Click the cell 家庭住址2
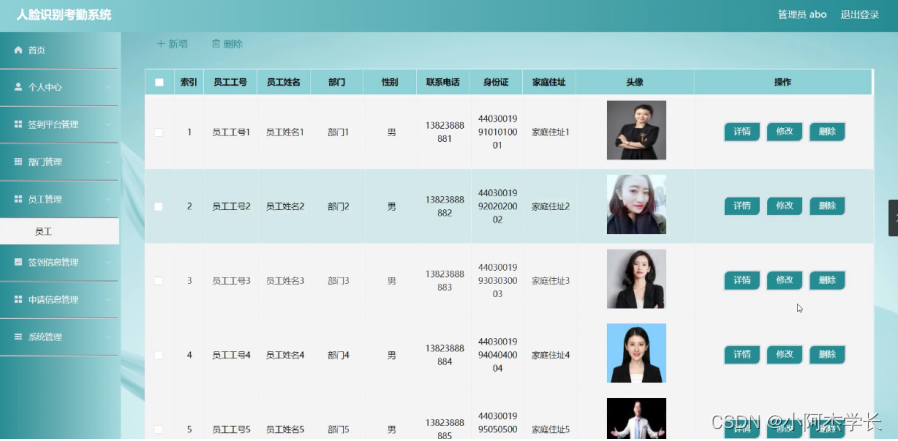This screenshot has width=898, height=441. (550, 207)
